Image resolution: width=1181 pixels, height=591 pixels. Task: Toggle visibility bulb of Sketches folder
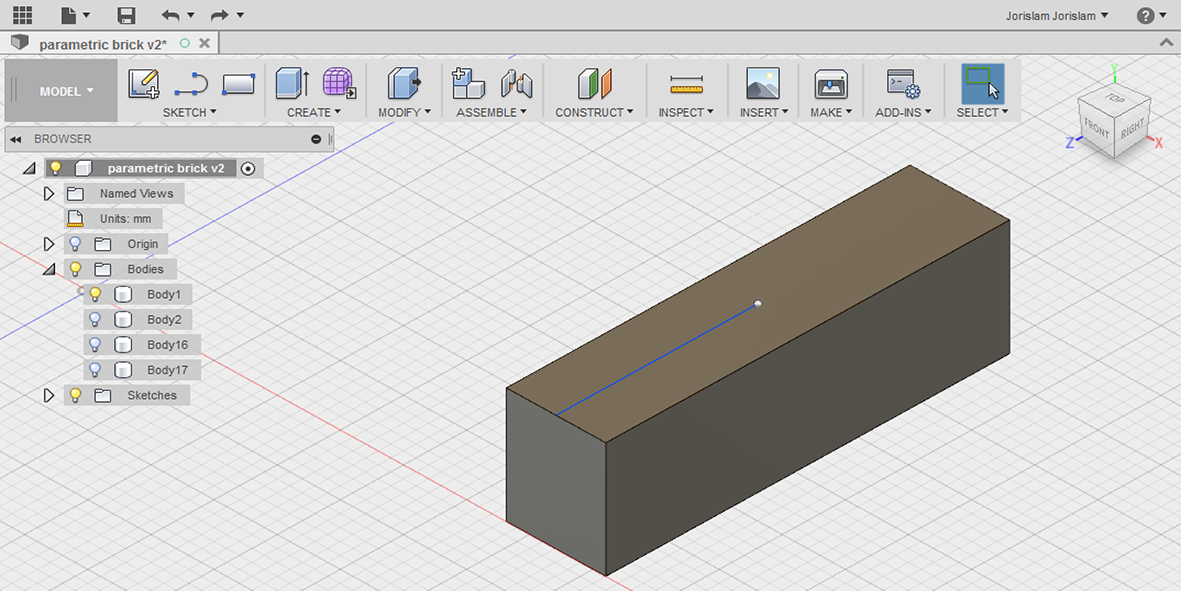tap(75, 395)
